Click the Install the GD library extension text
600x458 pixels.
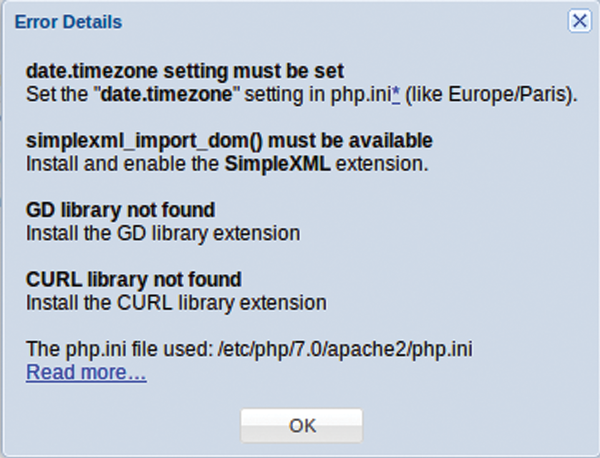click(163, 233)
